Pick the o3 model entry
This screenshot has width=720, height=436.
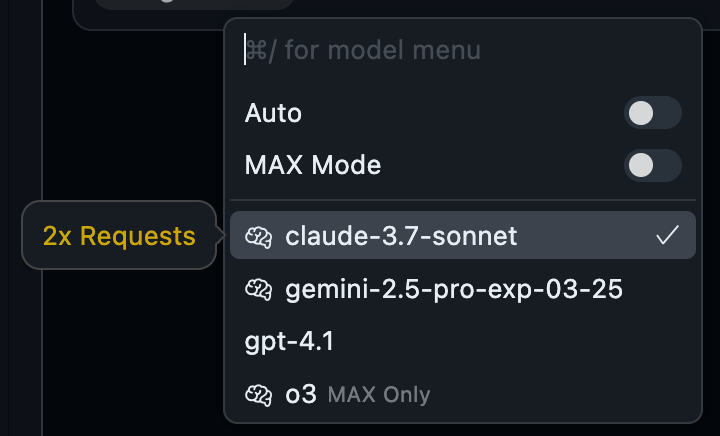coord(463,394)
